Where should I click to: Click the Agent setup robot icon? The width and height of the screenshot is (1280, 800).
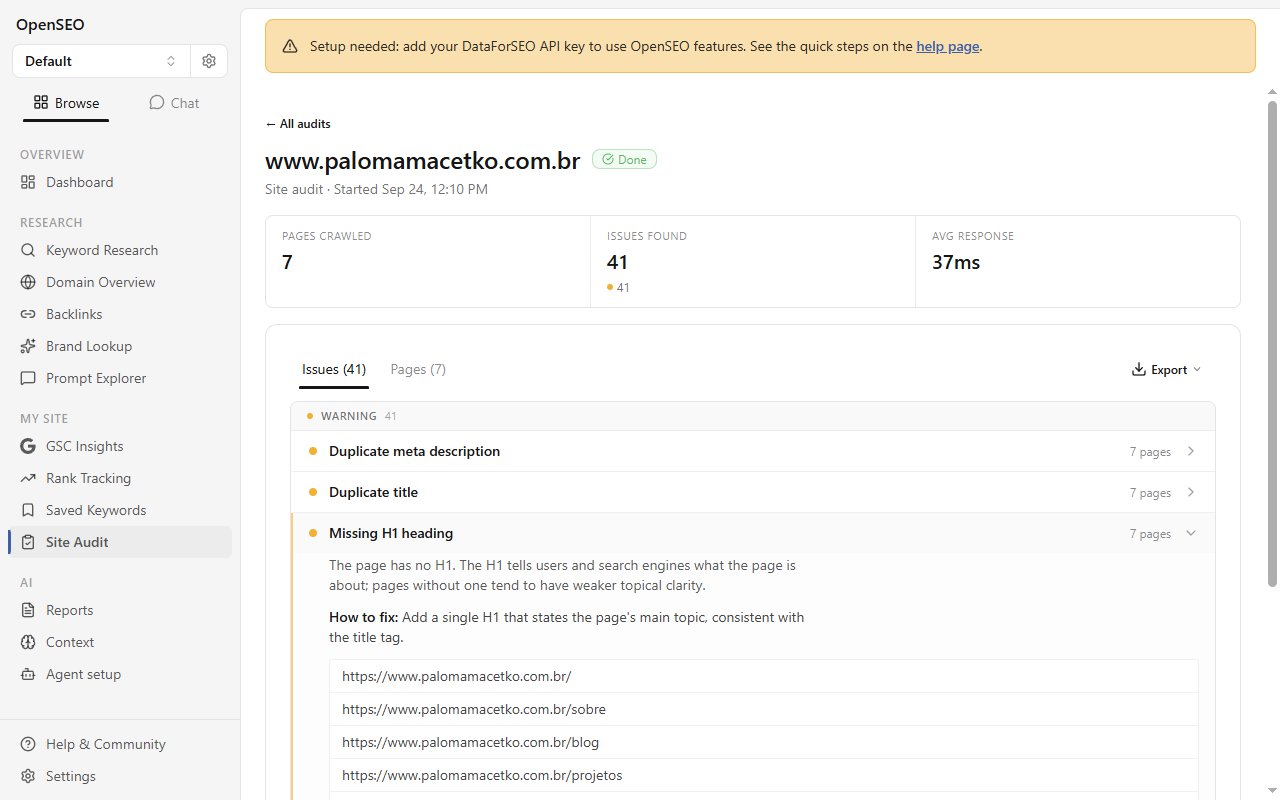pos(28,674)
